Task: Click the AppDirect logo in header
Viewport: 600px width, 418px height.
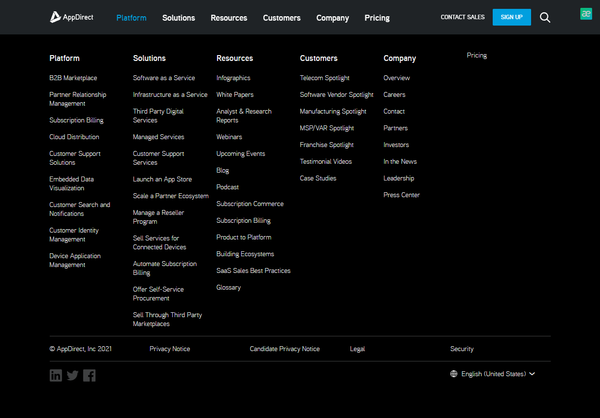Action: (72, 17)
